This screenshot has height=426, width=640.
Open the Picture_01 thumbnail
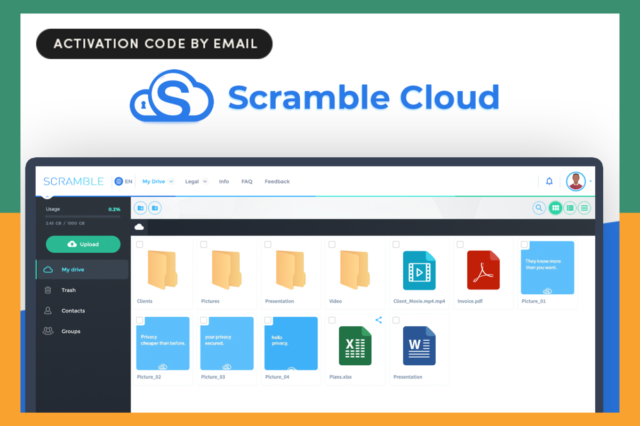(547, 267)
